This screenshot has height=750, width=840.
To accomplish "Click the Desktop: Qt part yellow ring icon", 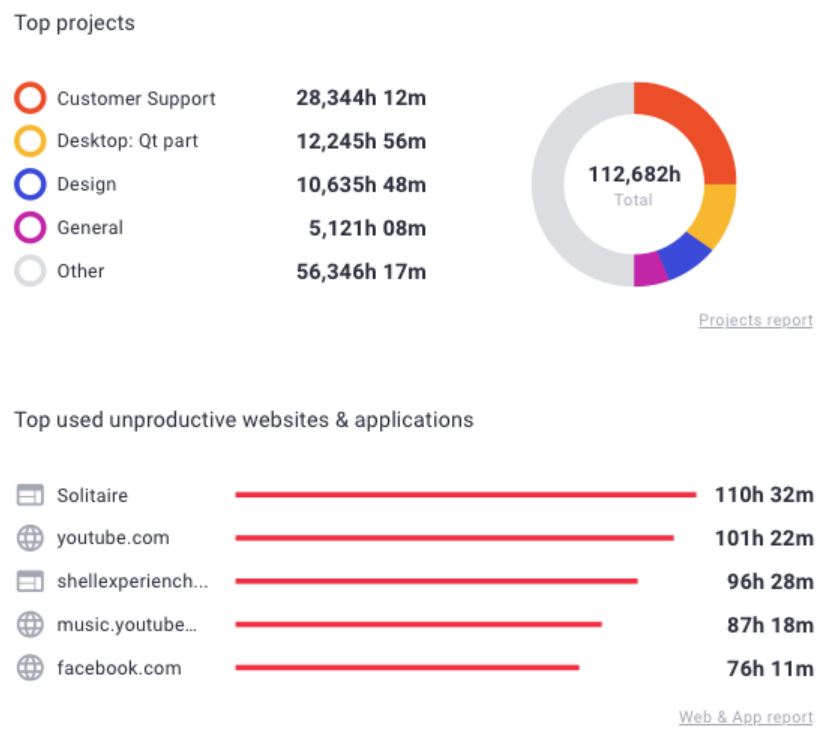I will [x=30, y=141].
